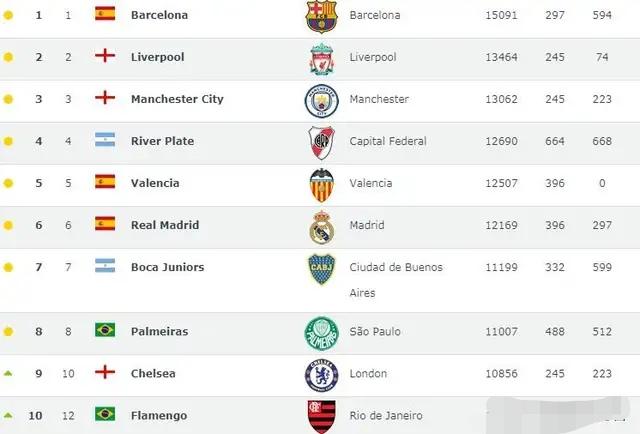Select the Boca Juniors CABJ badge

click(322, 269)
